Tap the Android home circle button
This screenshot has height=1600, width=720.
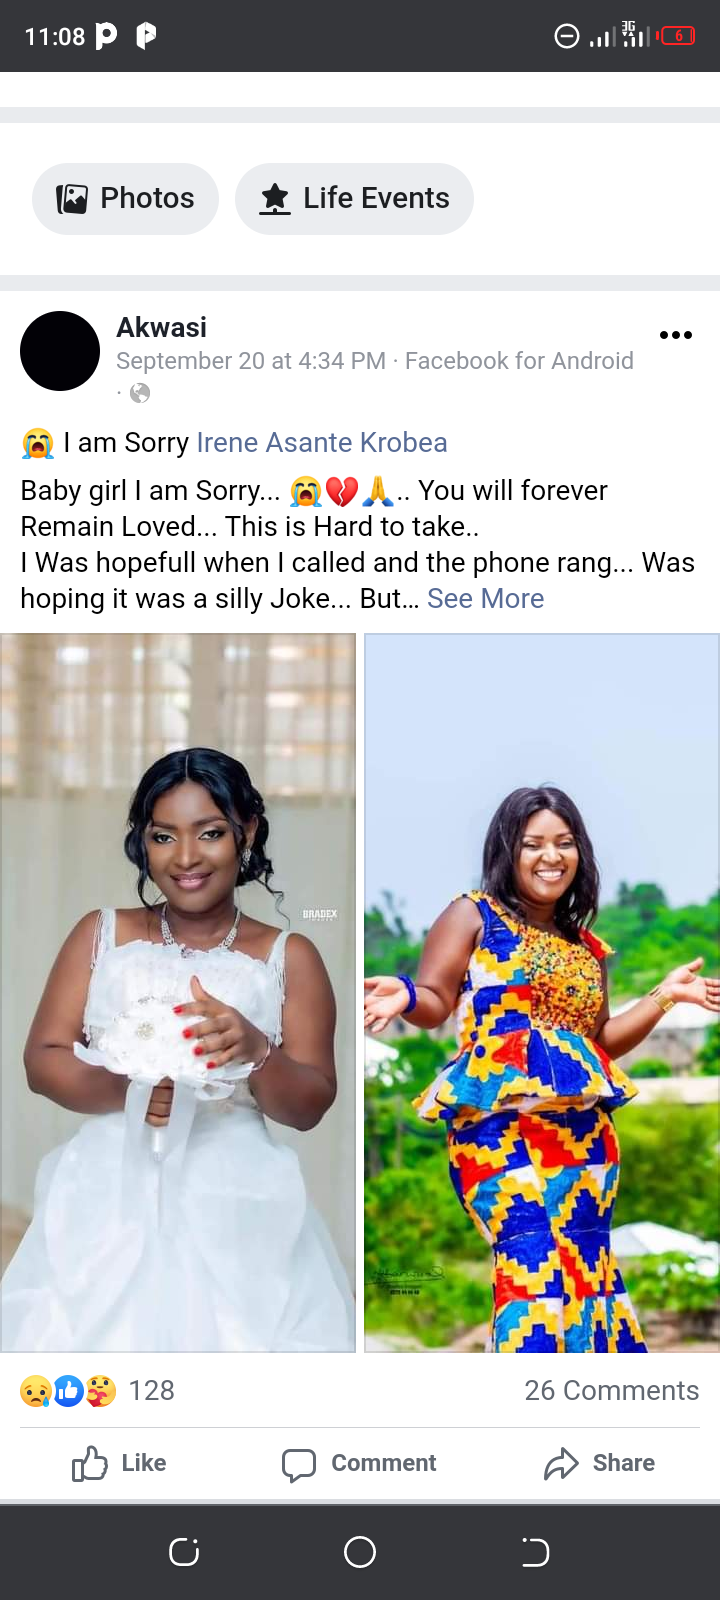pos(360,1552)
